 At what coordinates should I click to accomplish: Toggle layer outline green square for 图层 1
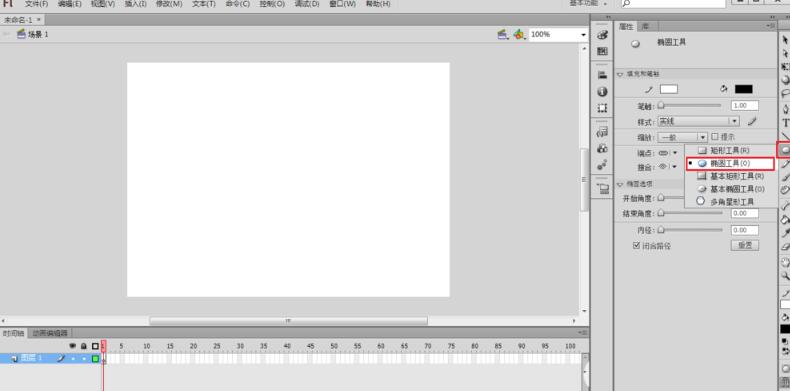95,358
